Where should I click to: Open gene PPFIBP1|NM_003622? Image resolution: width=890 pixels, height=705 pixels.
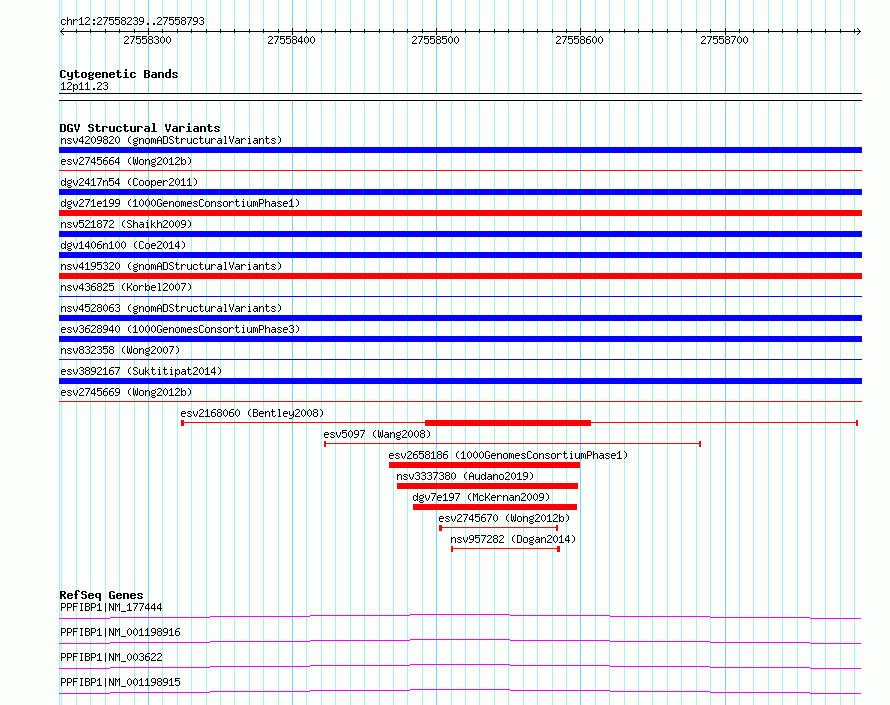point(111,657)
